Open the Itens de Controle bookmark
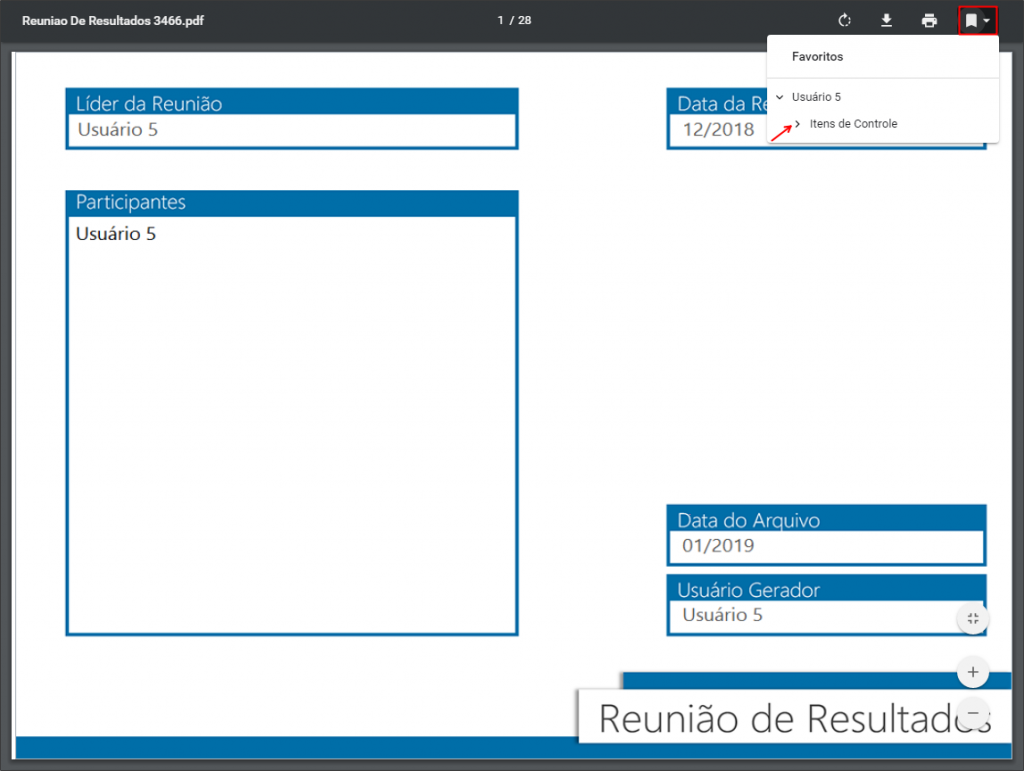The image size is (1024, 771). tap(853, 123)
